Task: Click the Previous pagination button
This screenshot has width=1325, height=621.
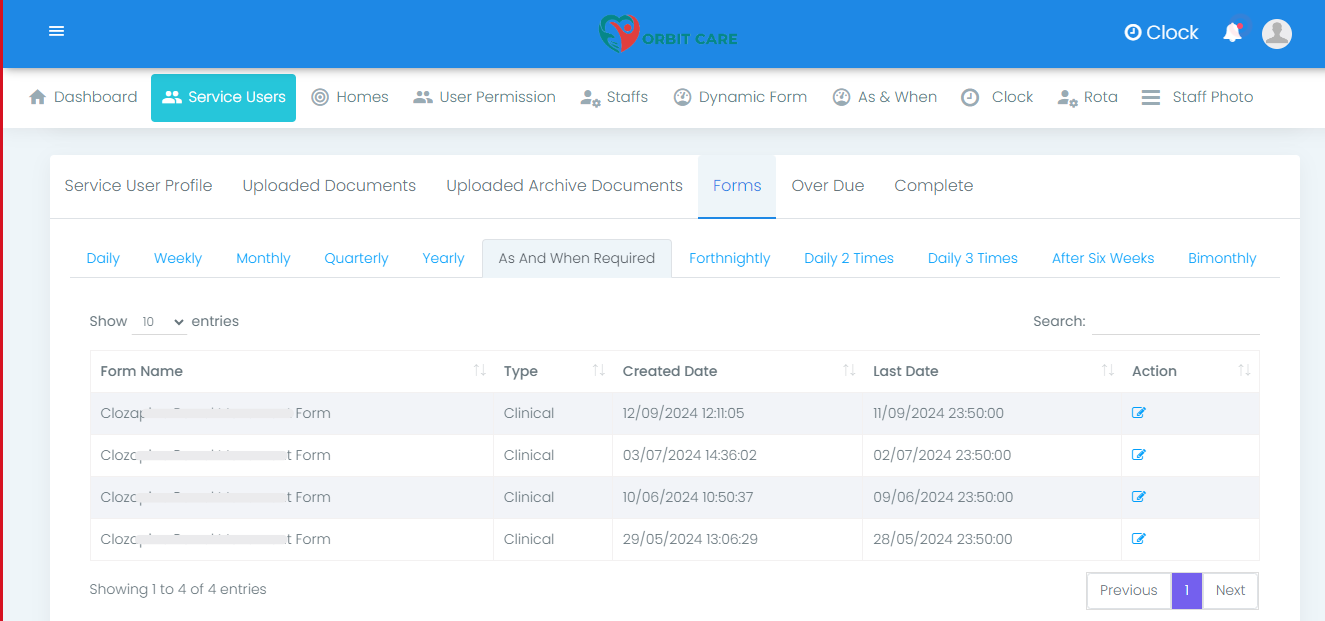Action: tap(1128, 590)
